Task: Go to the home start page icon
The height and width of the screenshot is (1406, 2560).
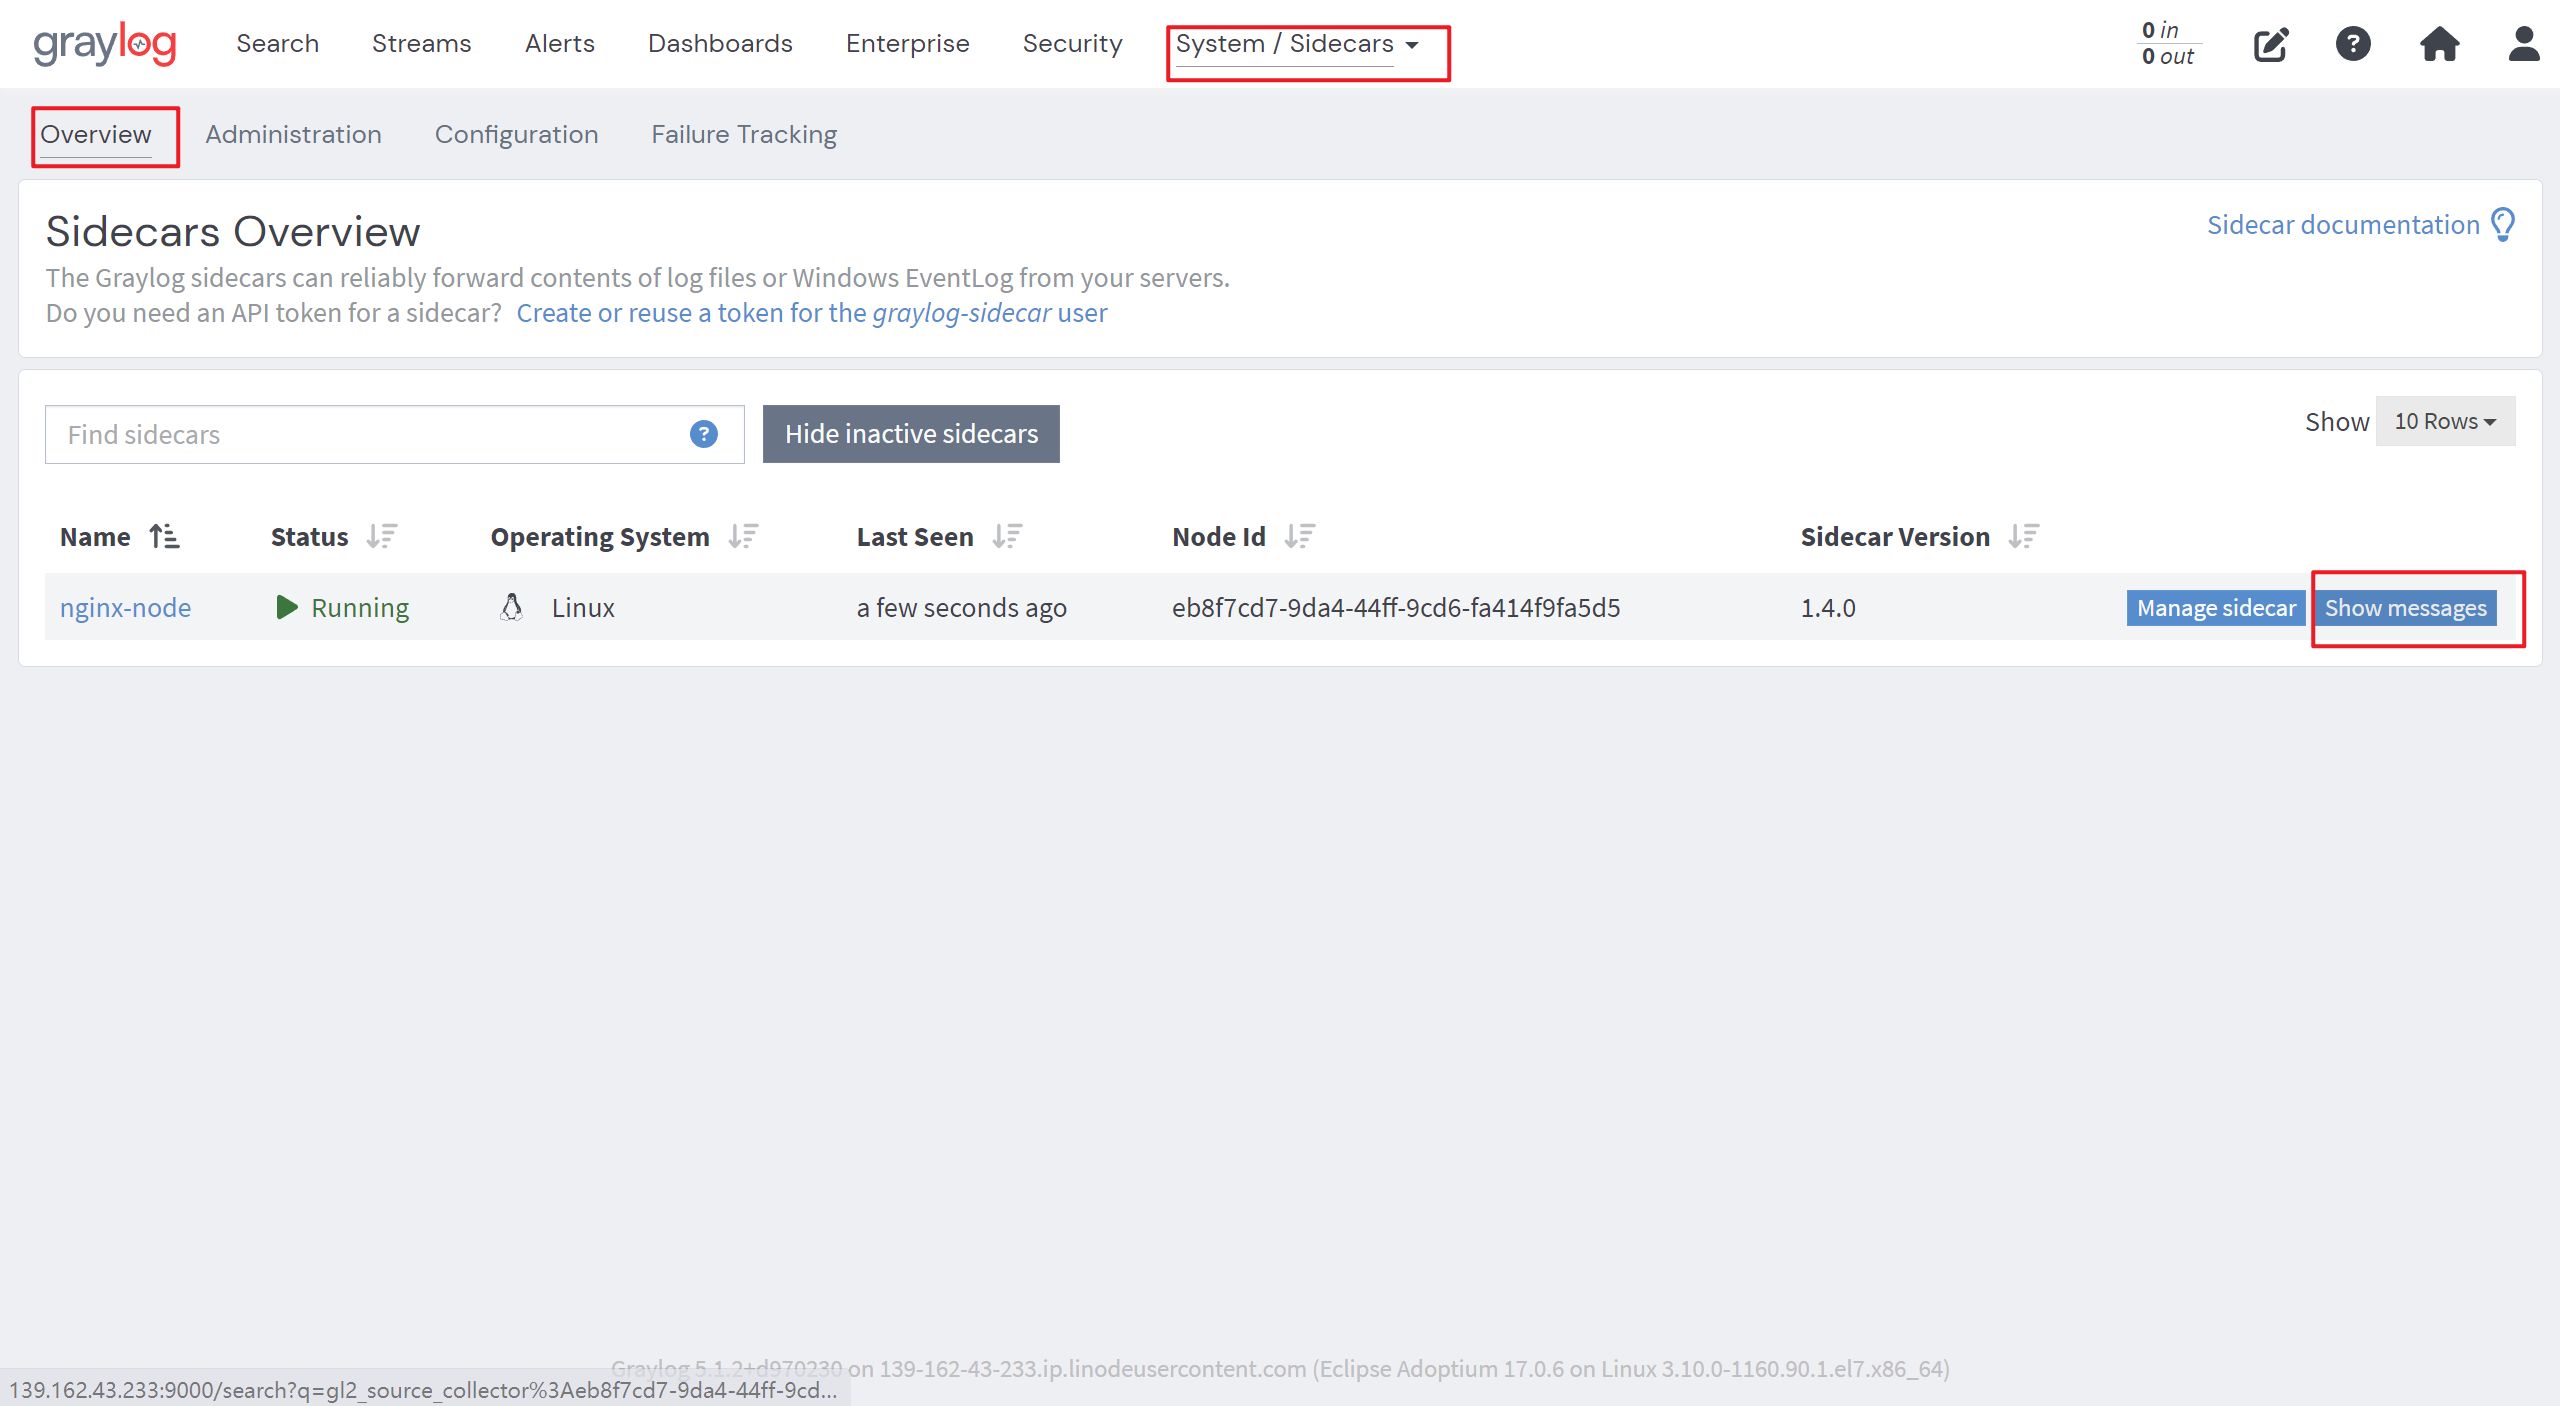Action: click(x=2439, y=44)
